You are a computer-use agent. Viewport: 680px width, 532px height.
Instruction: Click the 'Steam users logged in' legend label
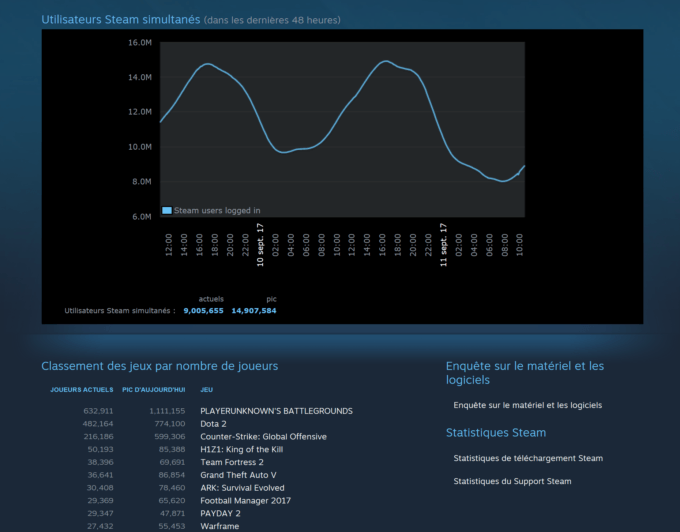tap(217, 210)
